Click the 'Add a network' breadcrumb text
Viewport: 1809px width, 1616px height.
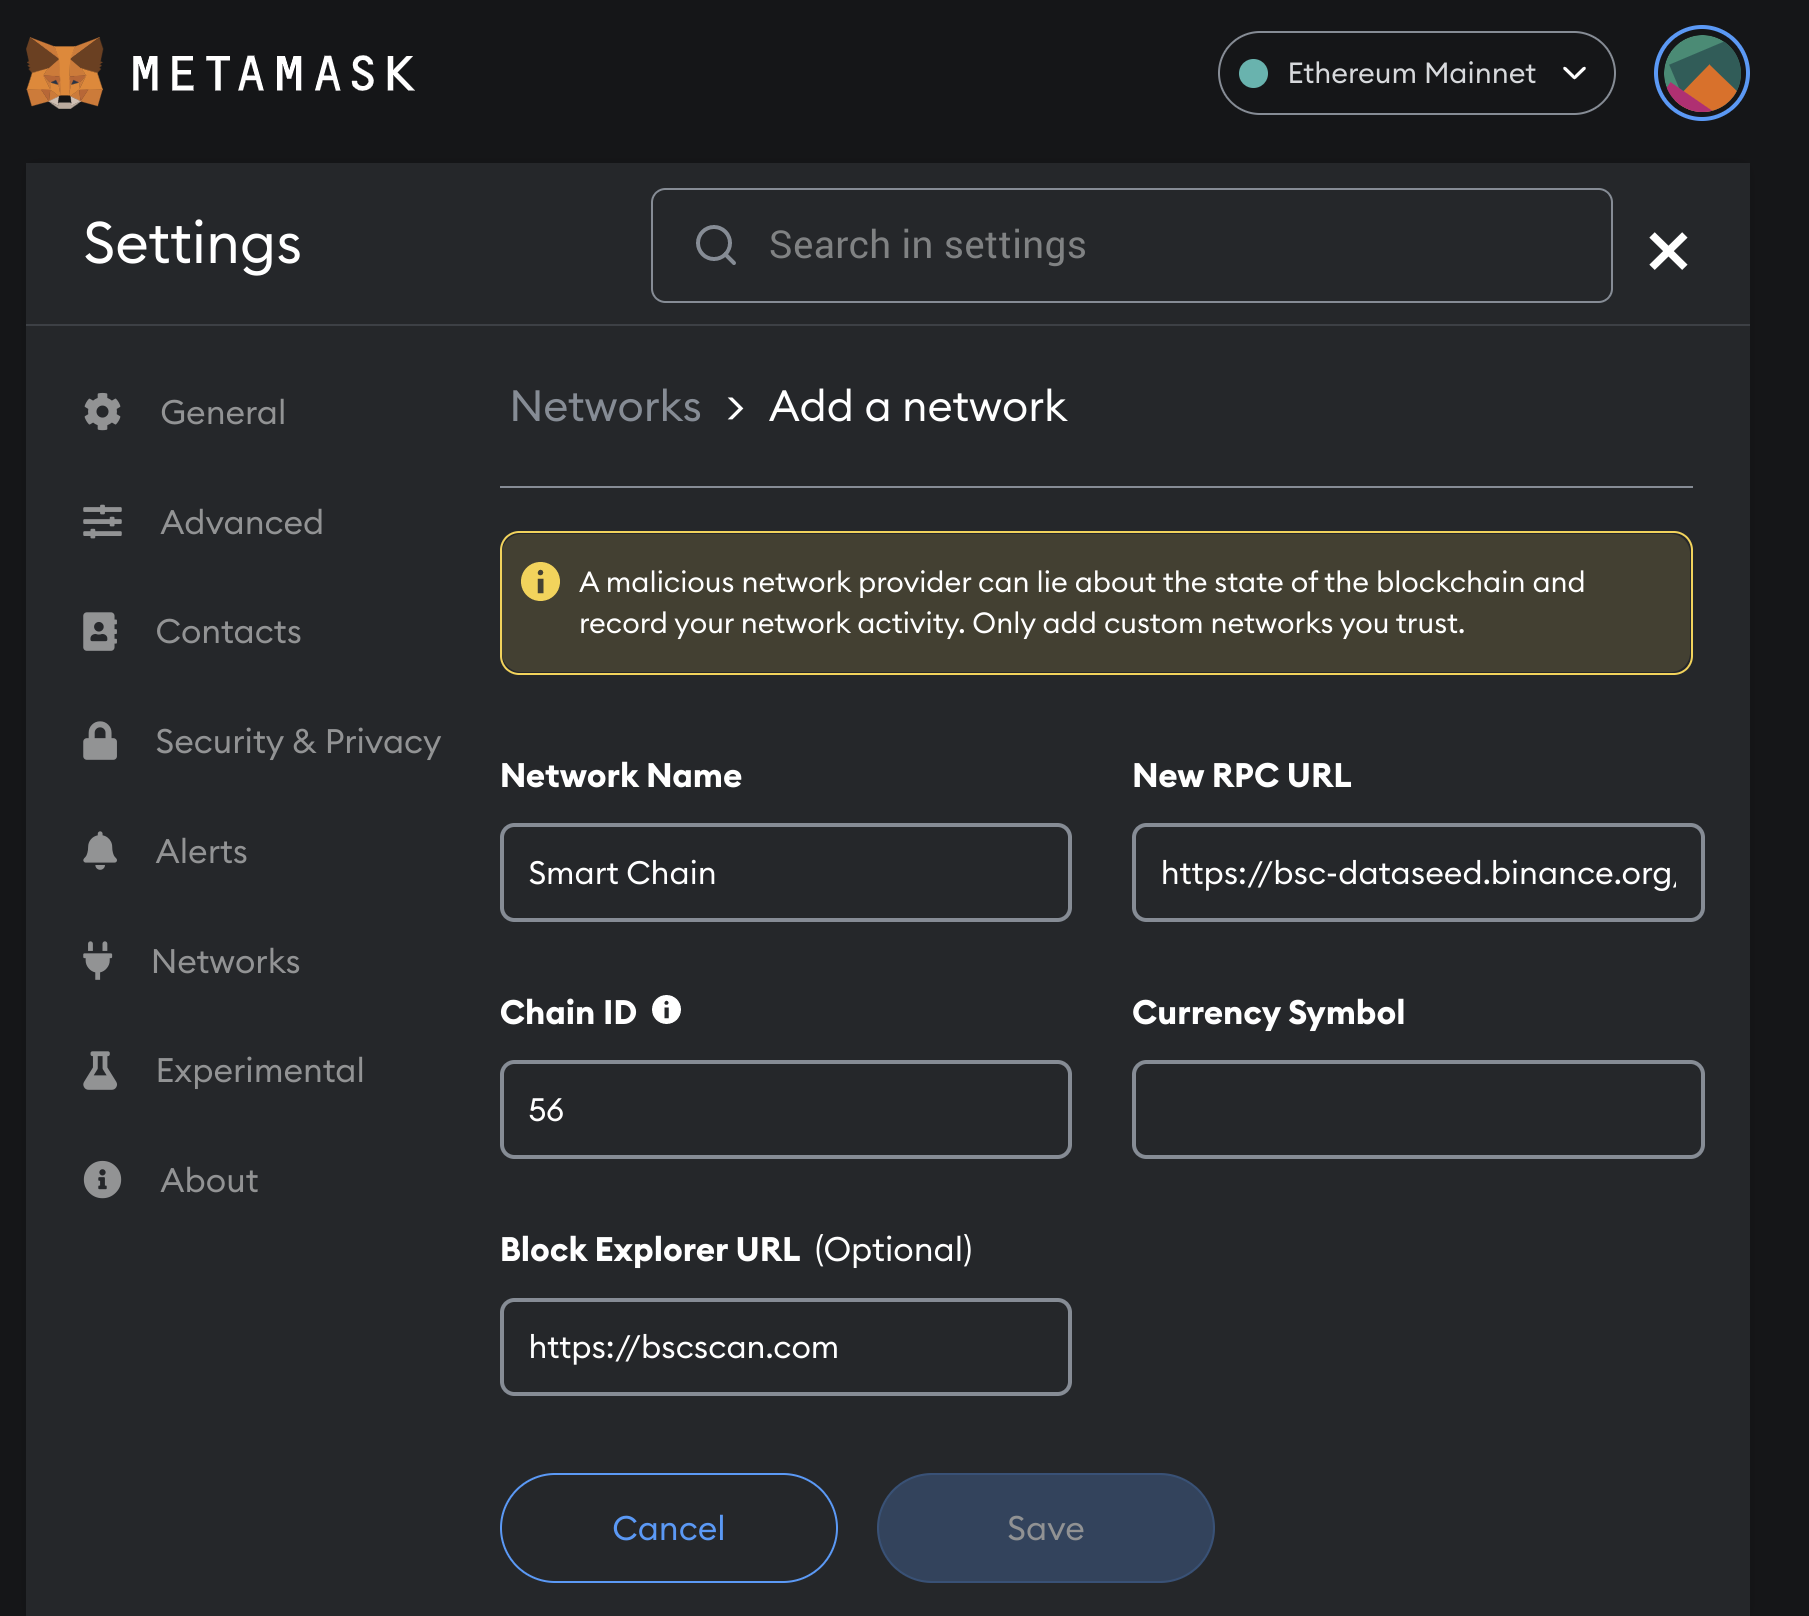point(917,406)
